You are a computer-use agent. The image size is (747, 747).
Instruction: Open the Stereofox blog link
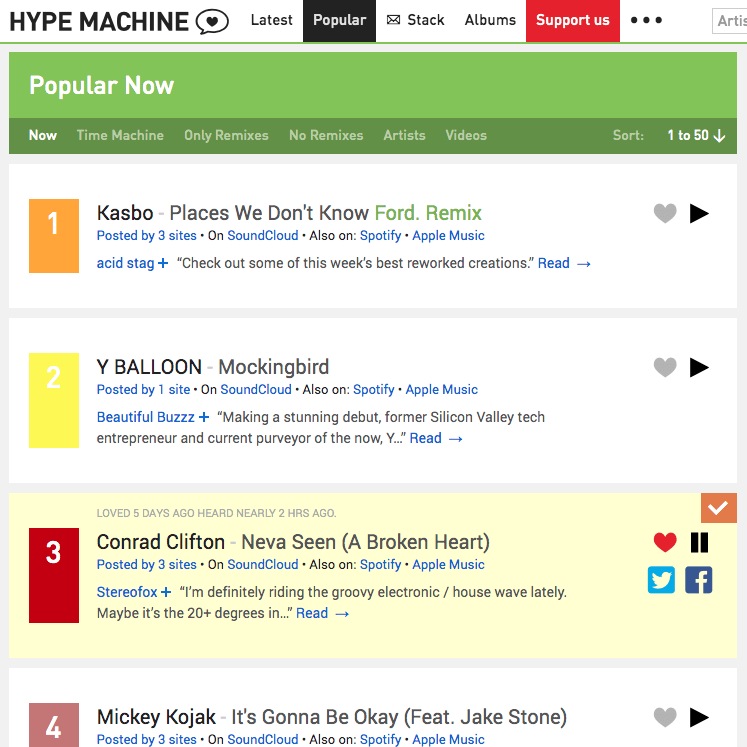click(x=127, y=592)
